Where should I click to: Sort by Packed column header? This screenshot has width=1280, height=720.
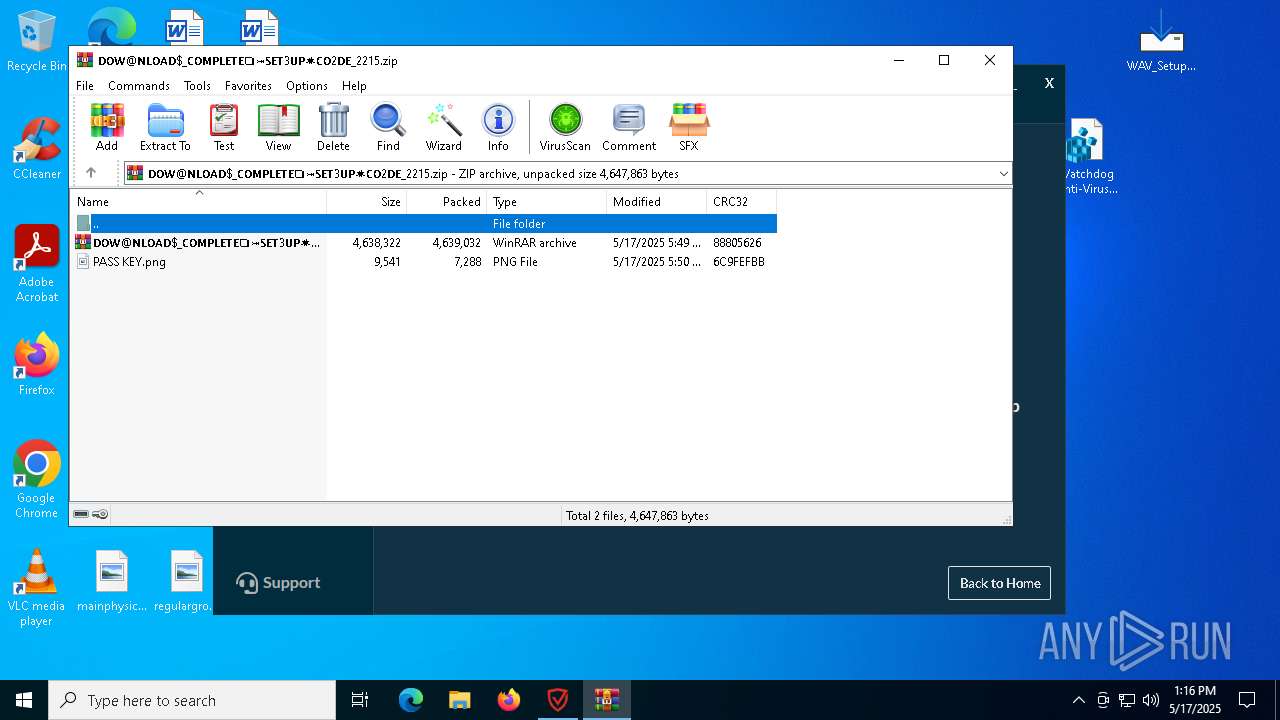point(447,202)
